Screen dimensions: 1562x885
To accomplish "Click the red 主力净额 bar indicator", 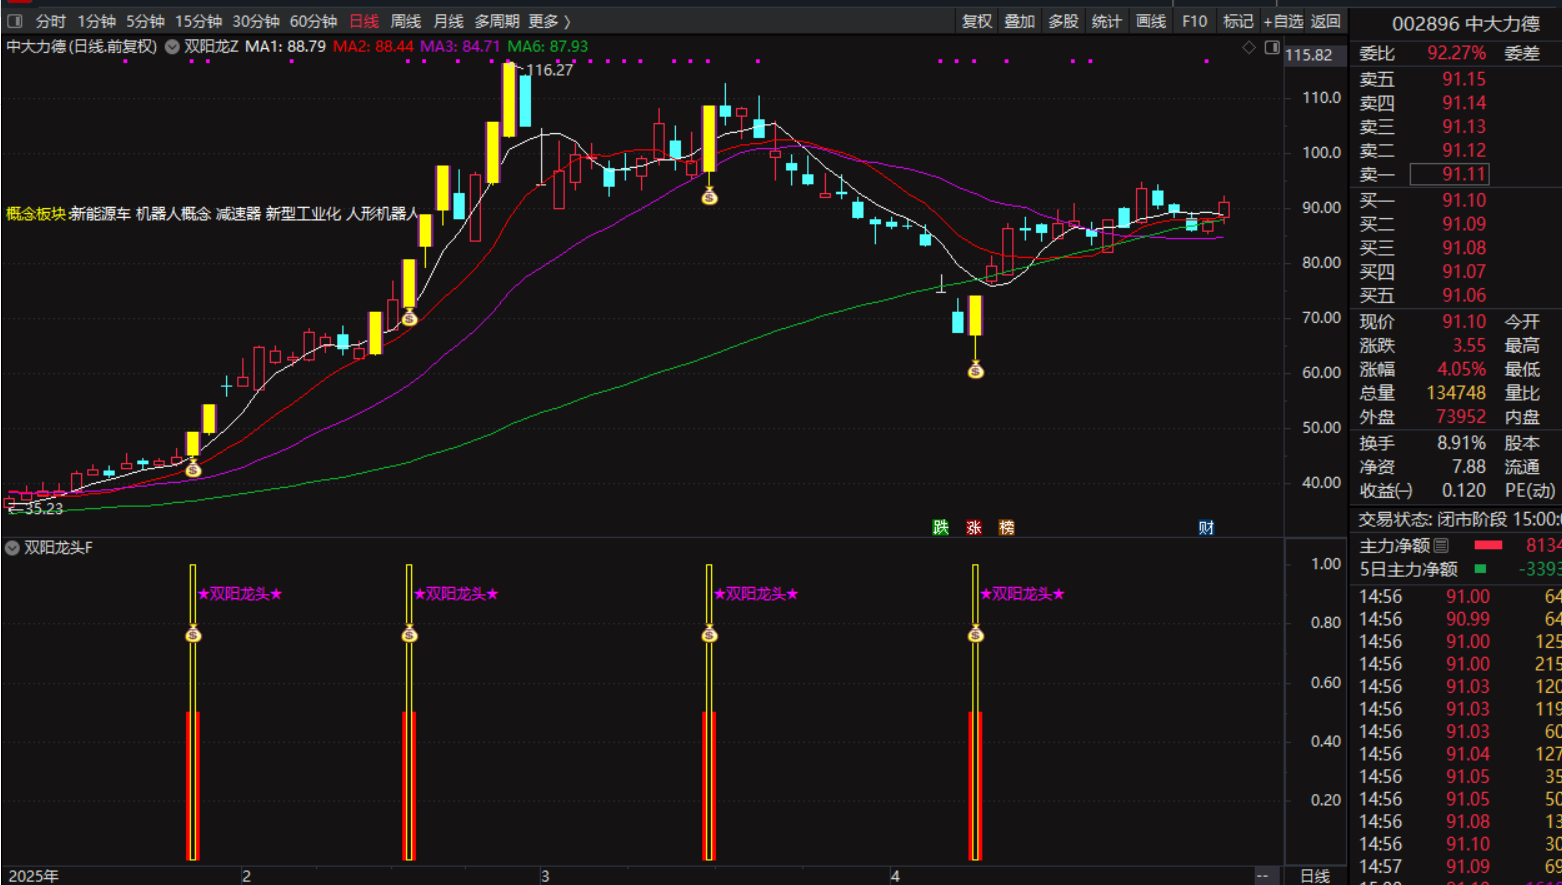I will click(x=1488, y=545).
